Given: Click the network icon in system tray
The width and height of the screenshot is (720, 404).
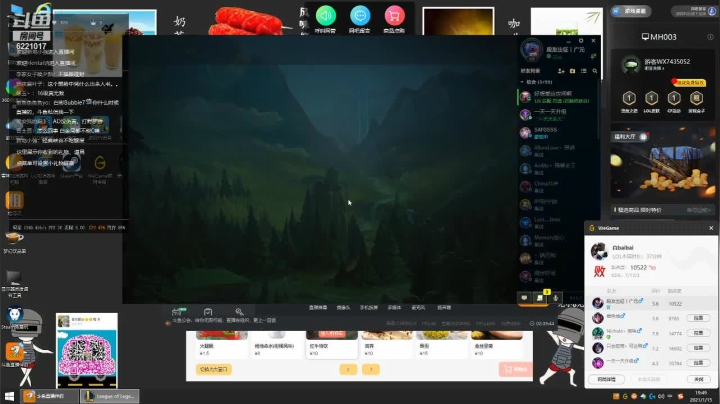Looking at the screenshot, I should coord(670,396).
